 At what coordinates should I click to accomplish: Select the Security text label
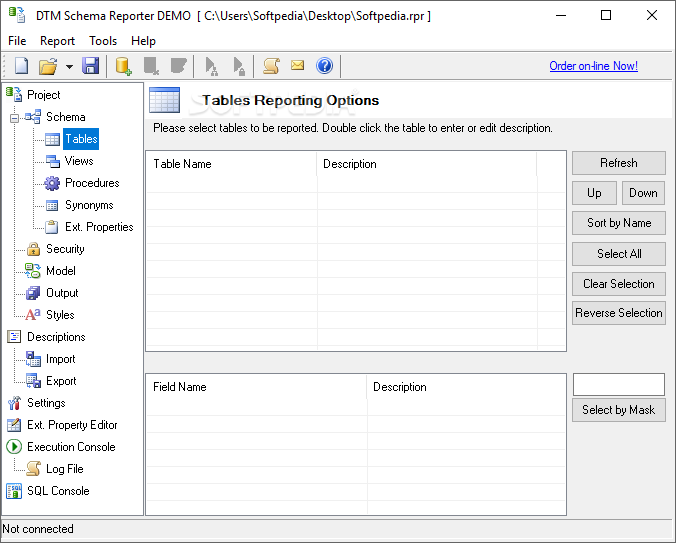66,249
